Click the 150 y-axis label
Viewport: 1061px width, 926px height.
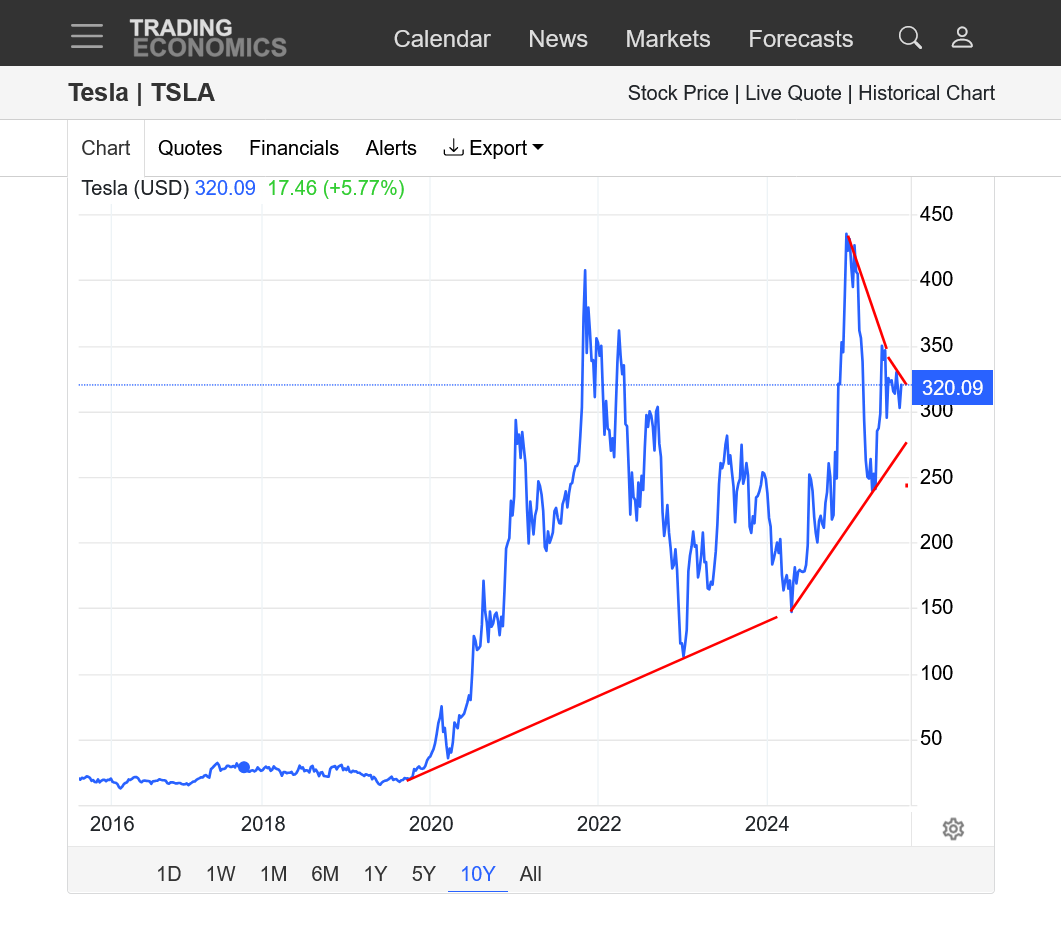[936, 607]
